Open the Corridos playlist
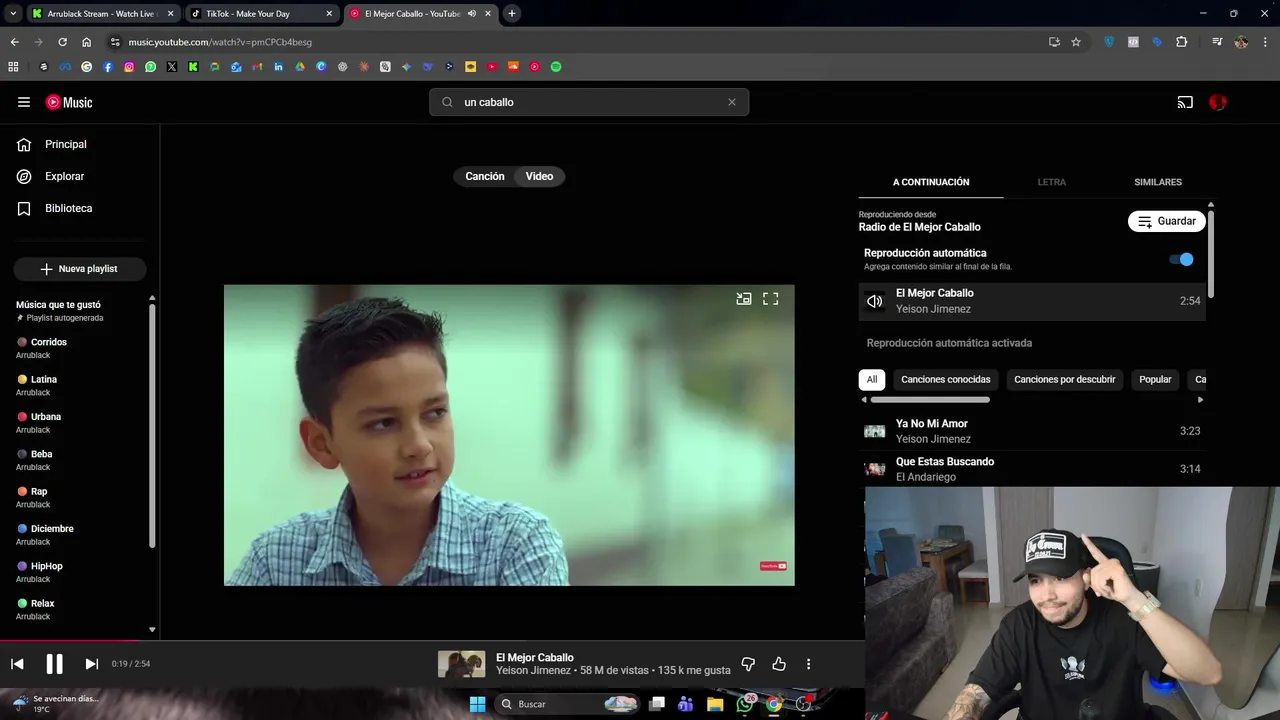 point(48,342)
